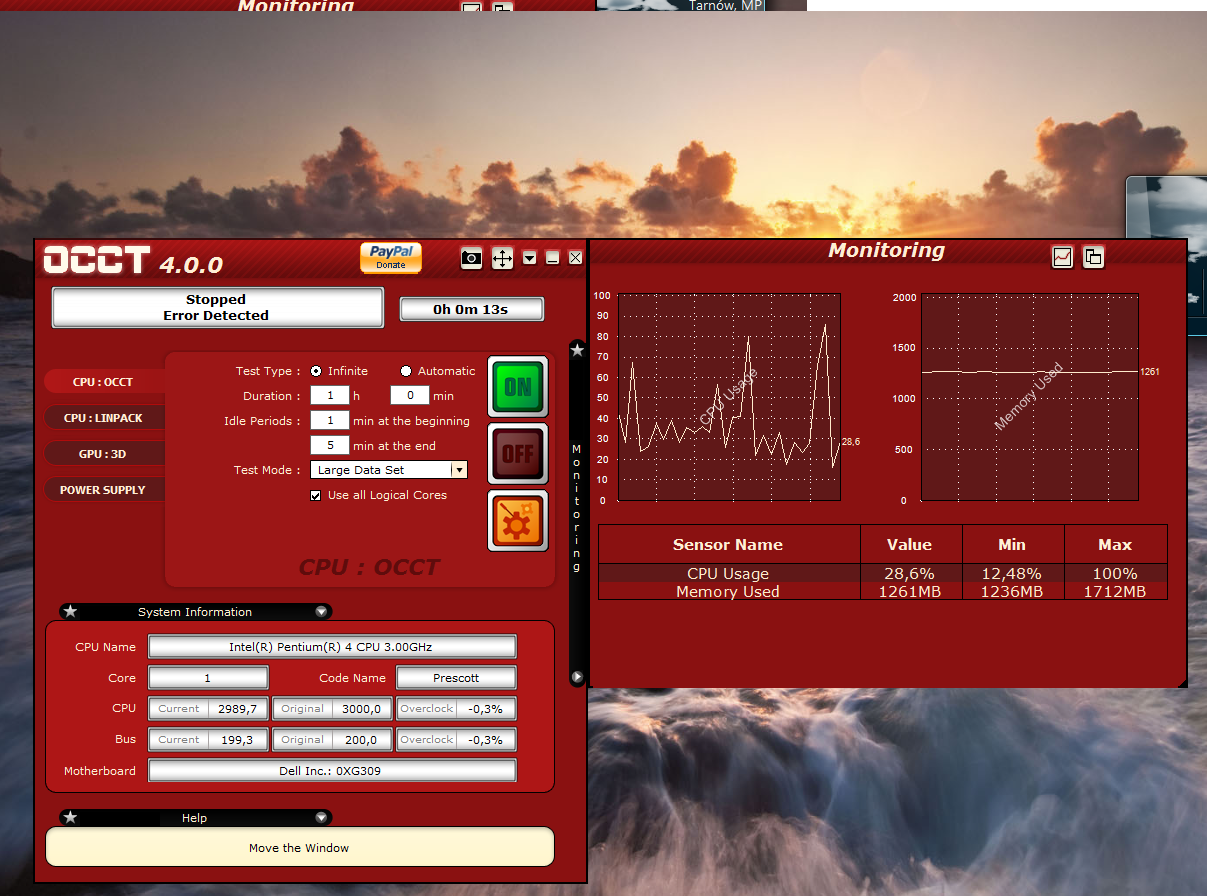Switch to the CPU : LINPACK tab
Screen dimensions: 1207x896
coord(104,418)
